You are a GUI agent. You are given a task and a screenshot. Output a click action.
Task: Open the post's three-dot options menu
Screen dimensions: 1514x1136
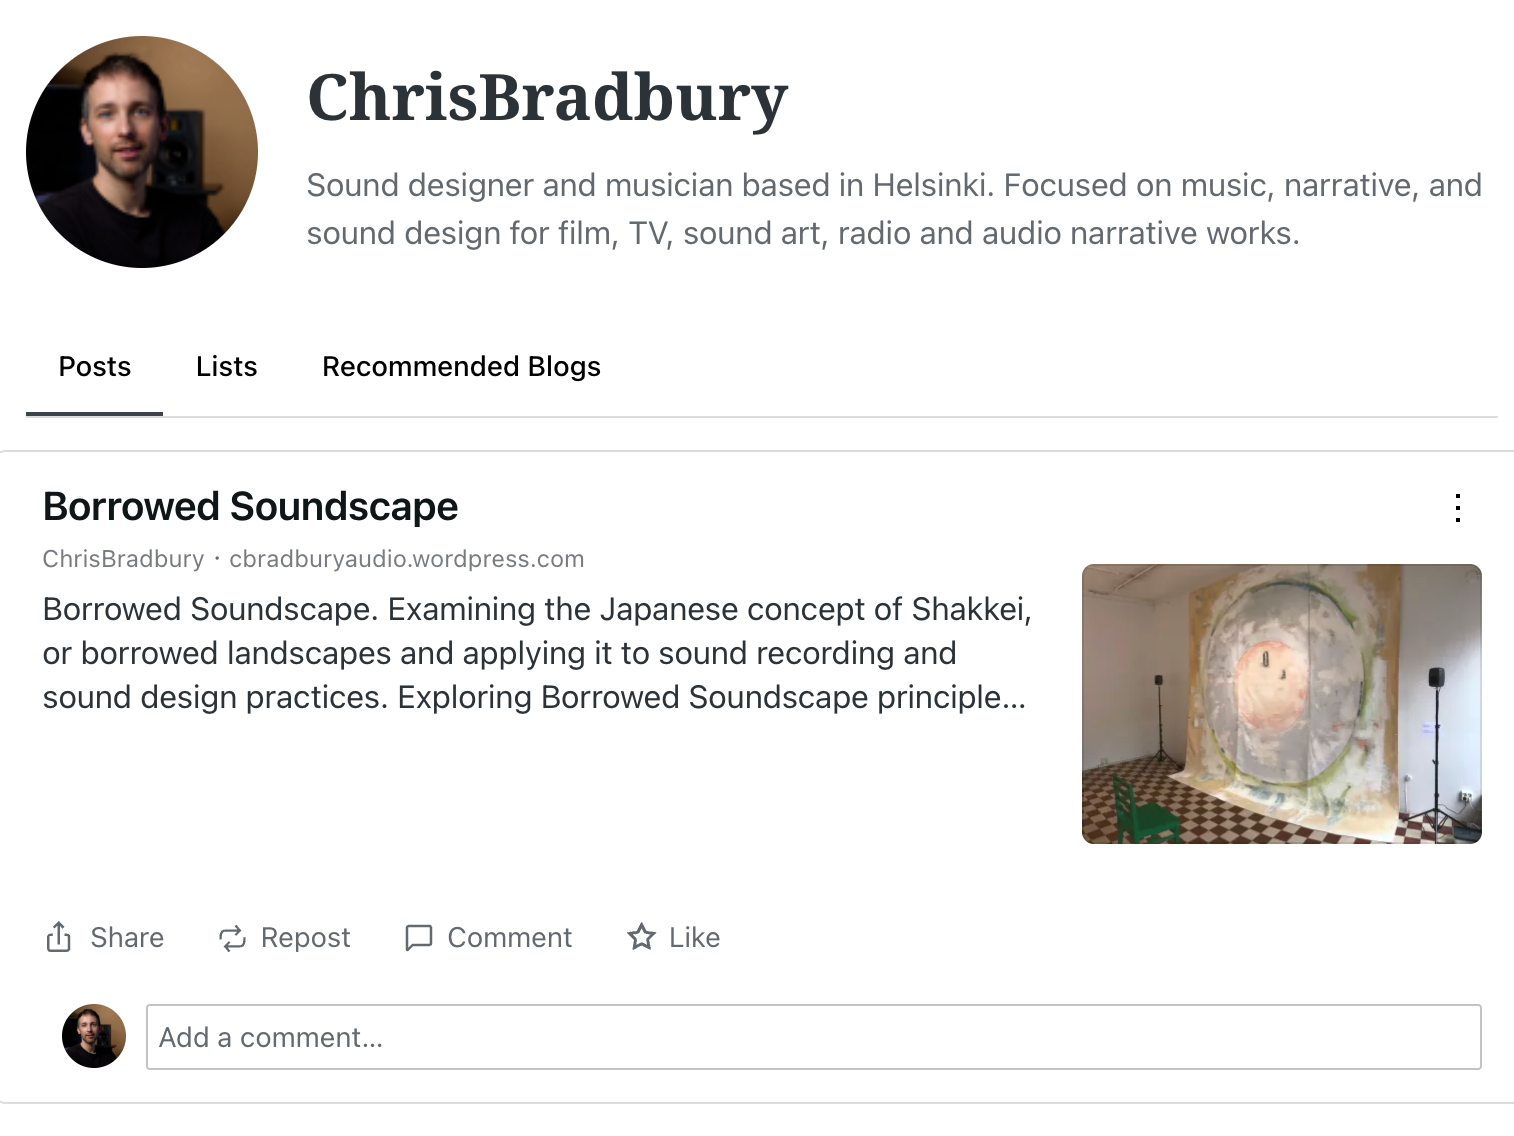1458,508
